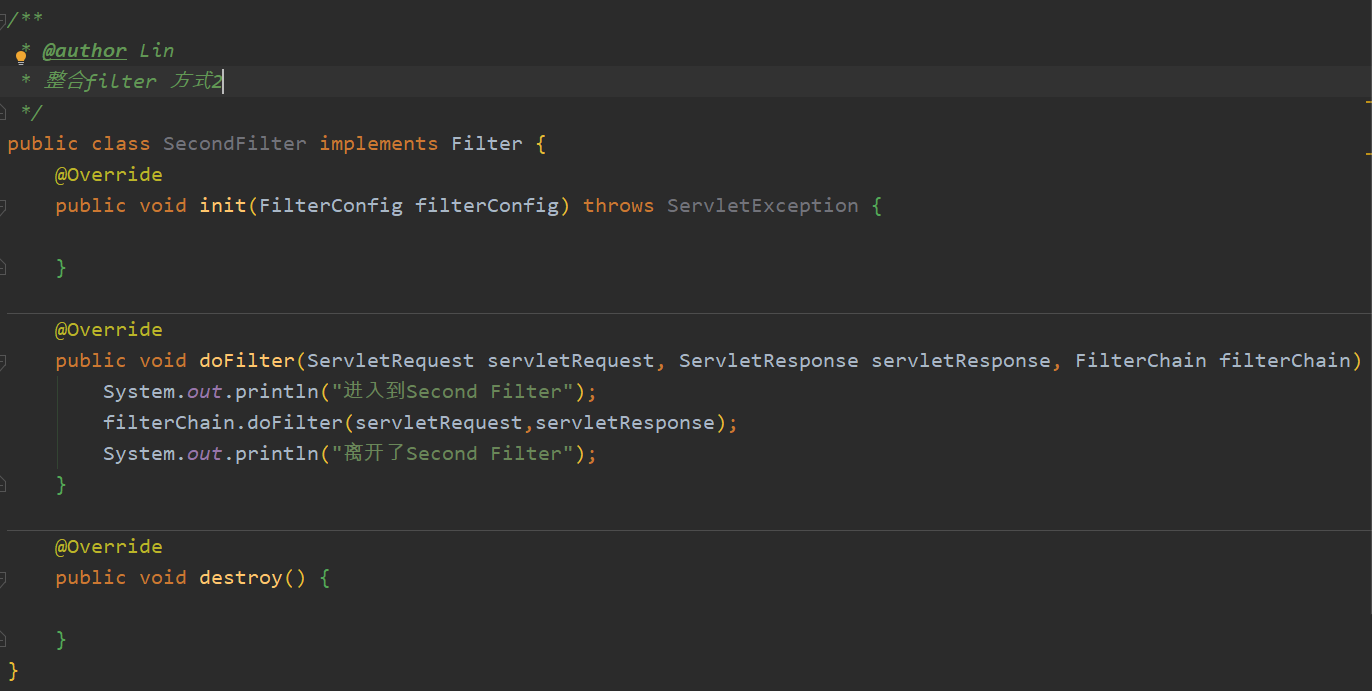
Task: Click the ServletRequest parameter type
Action: coord(391,361)
